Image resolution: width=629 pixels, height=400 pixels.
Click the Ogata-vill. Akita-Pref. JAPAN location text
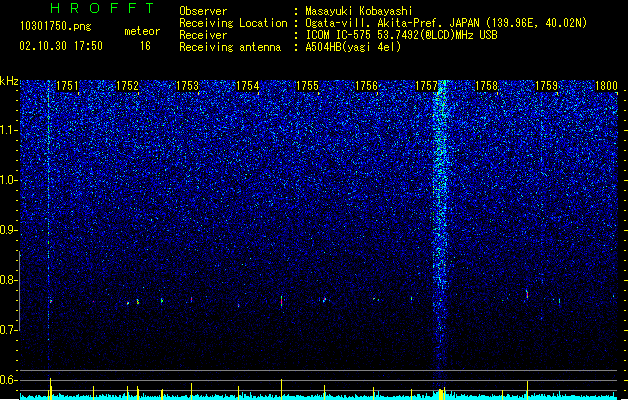point(446,23)
